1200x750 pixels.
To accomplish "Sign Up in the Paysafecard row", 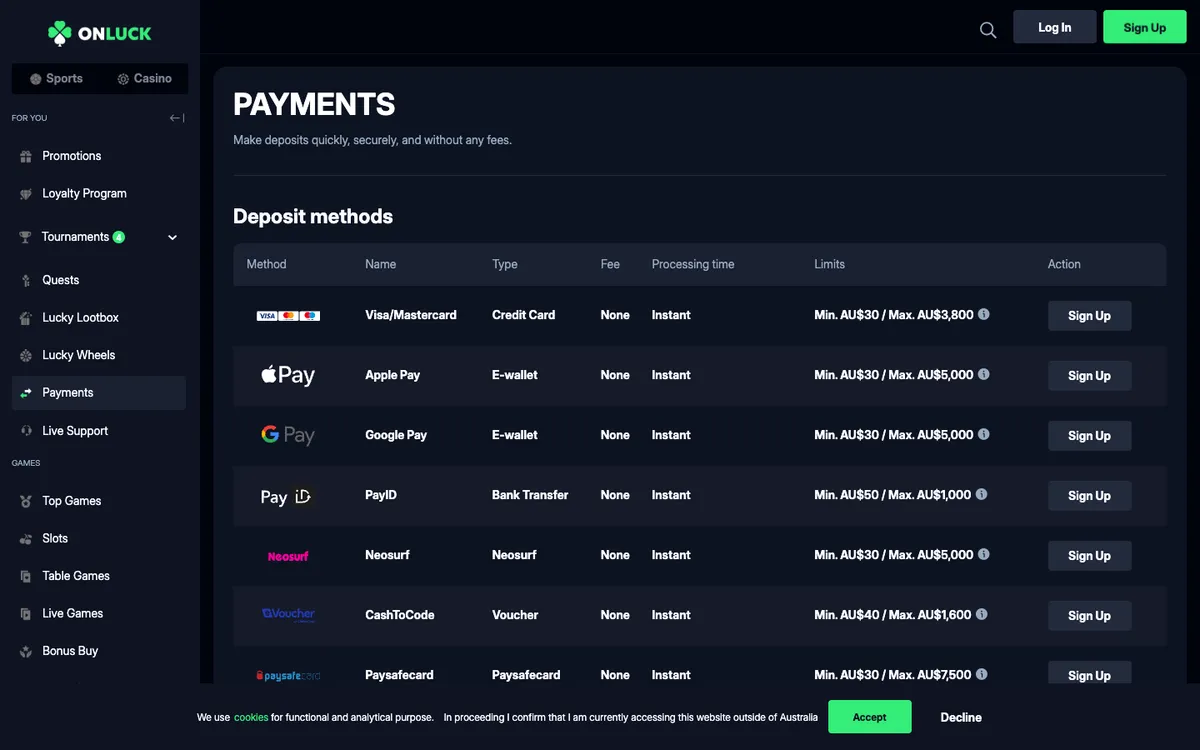I will pyautogui.click(x=1089, y=674).
